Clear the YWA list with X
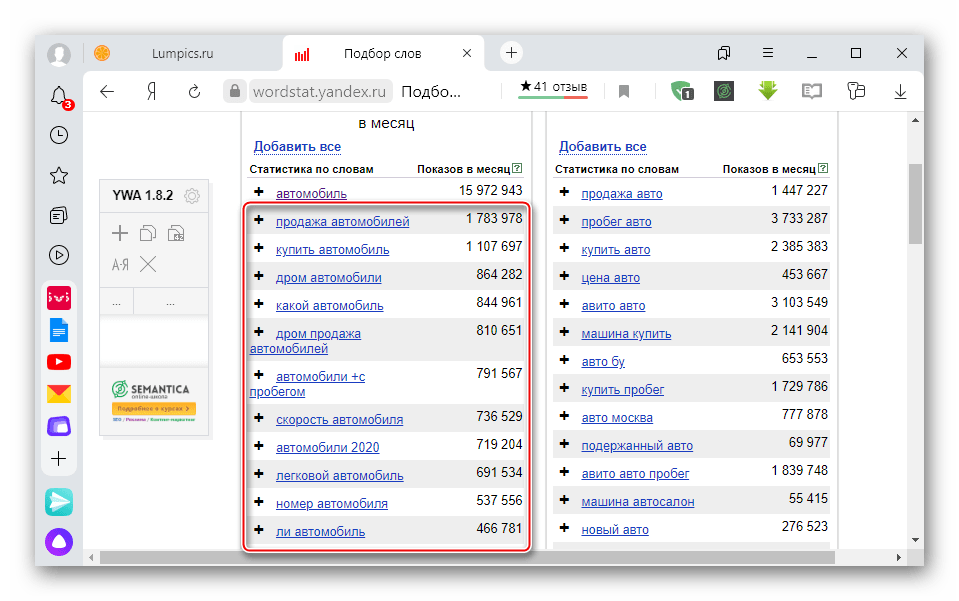This screenshot has height=601, width=959. (148, 264)
